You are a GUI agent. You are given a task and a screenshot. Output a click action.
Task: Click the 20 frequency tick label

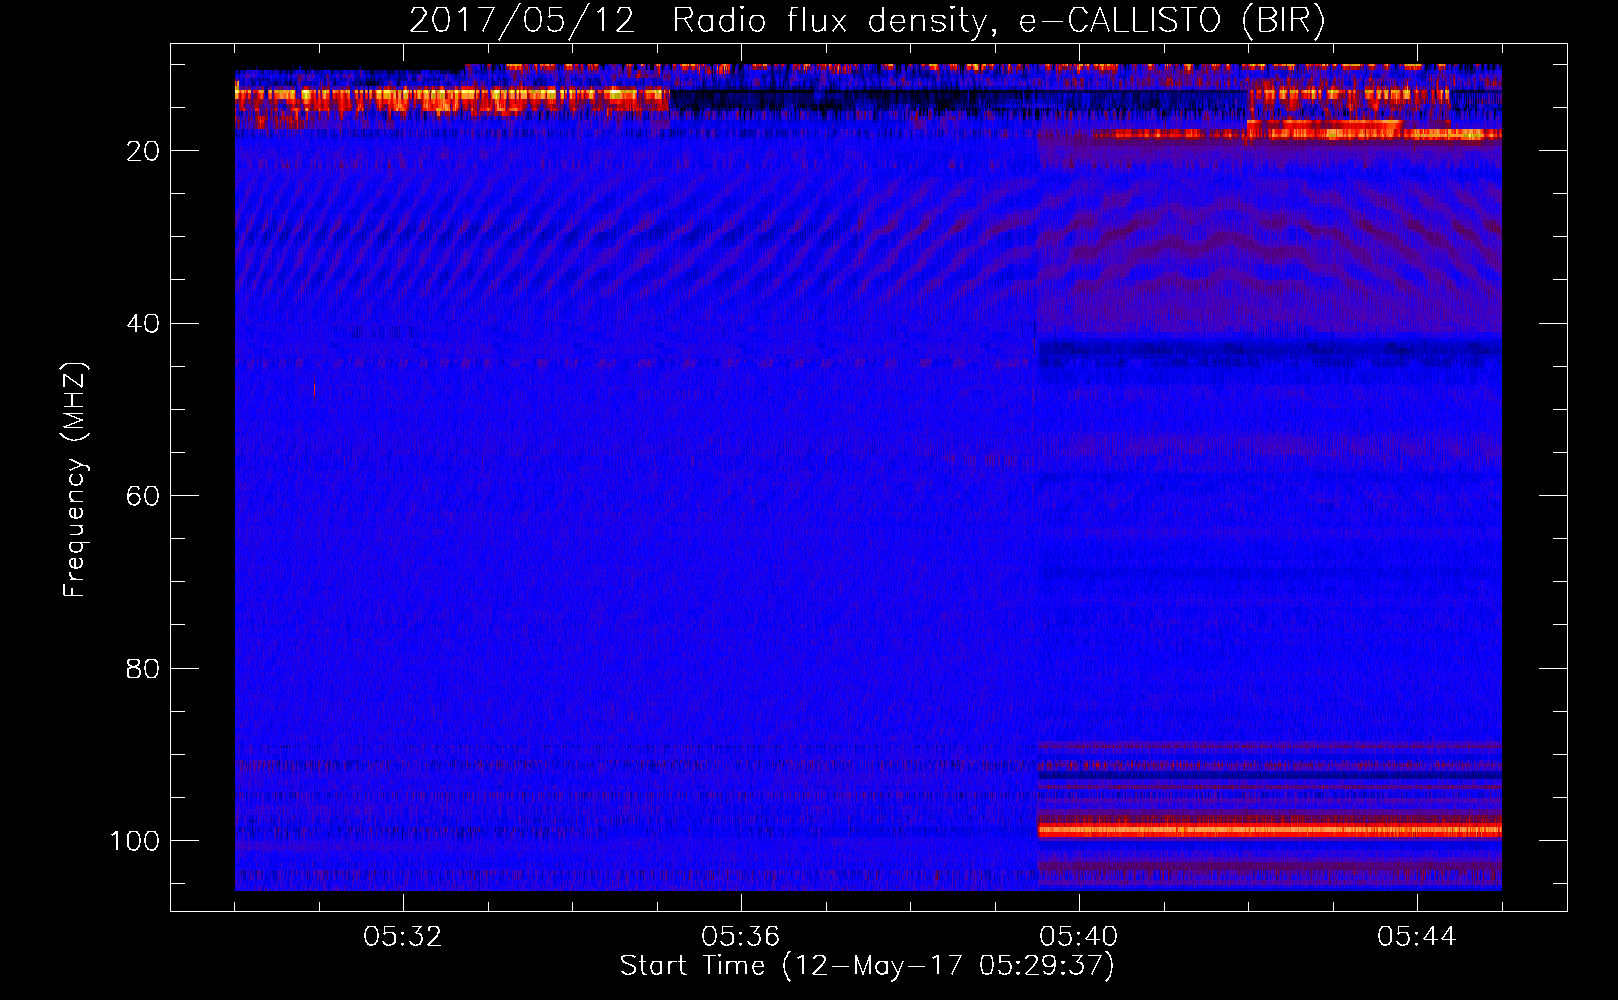143,151
